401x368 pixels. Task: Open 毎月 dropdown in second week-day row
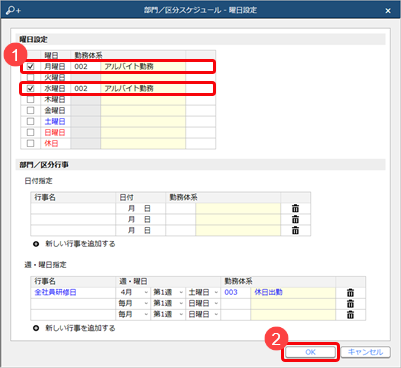point(133,304)
